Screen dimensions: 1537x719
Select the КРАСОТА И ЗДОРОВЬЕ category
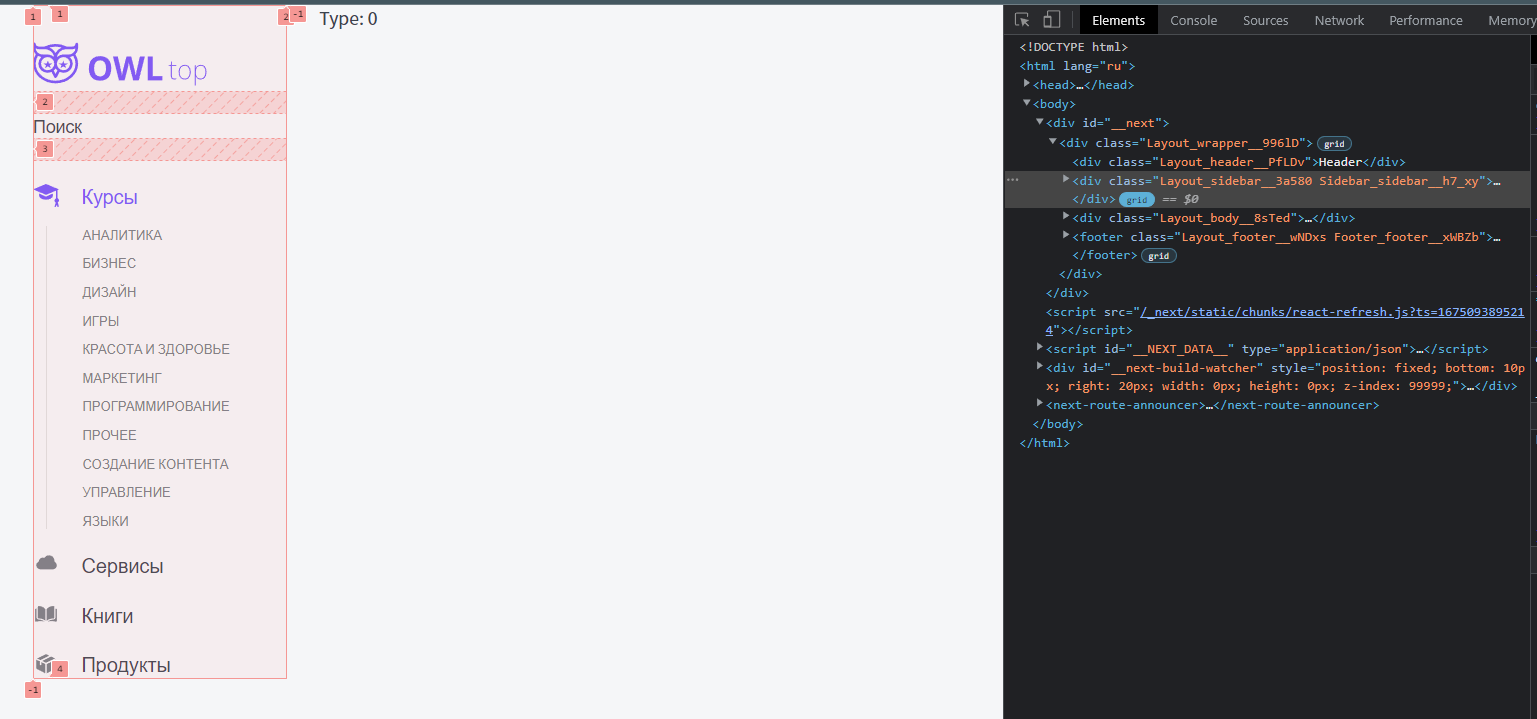[x=156, y=349]
